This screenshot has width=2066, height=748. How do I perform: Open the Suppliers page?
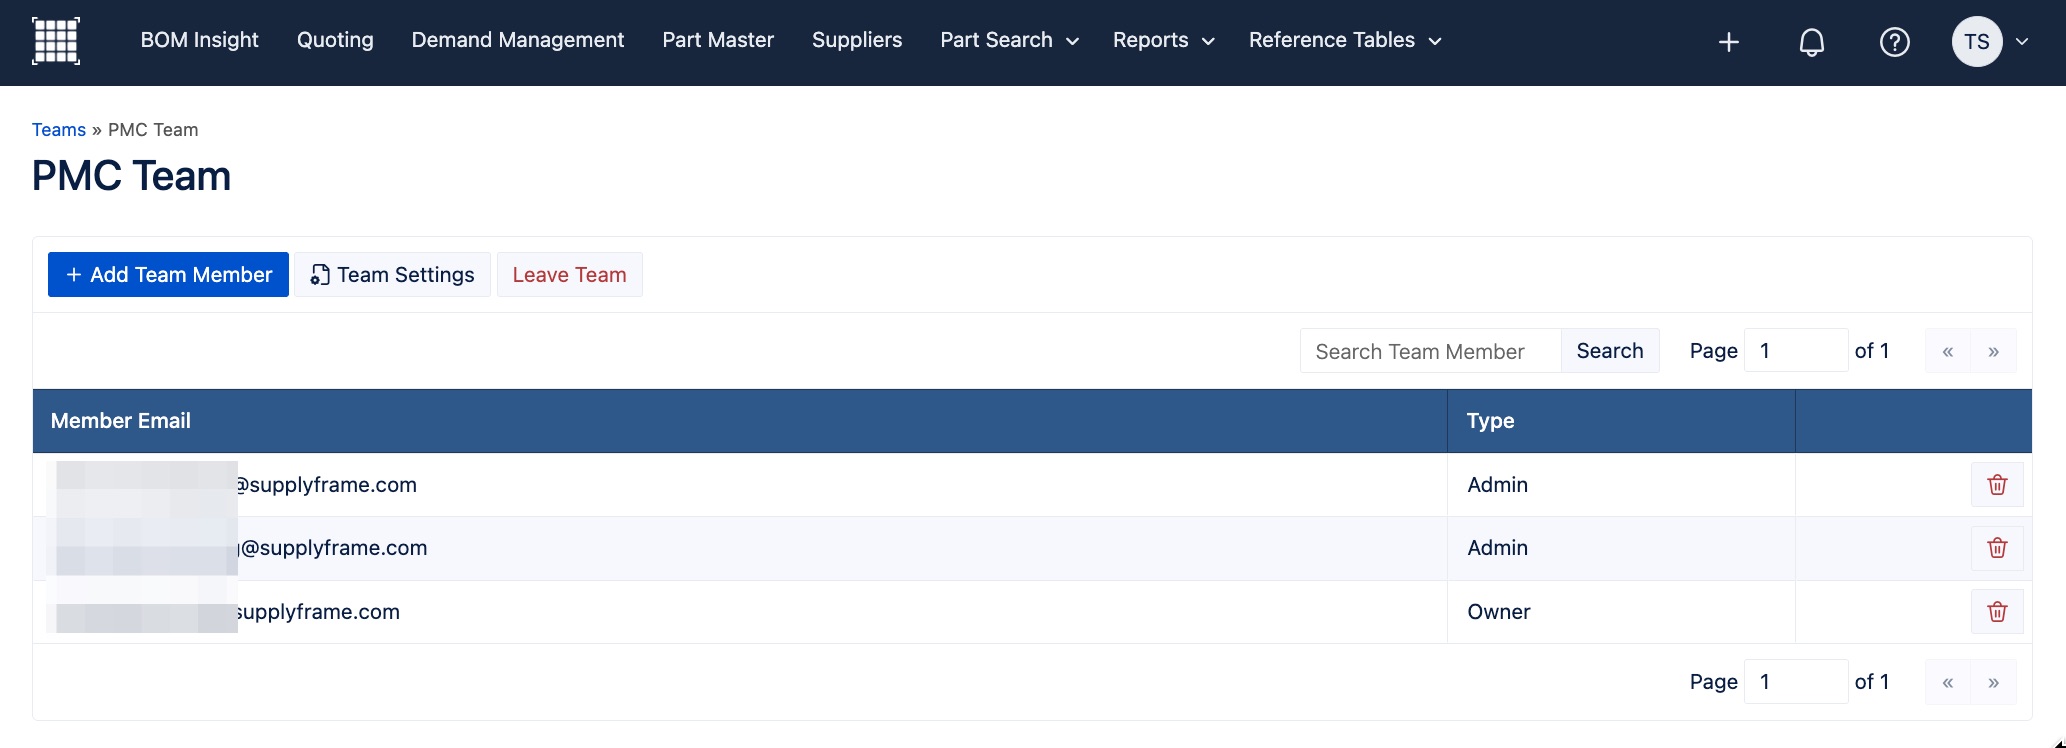[857, 40]
